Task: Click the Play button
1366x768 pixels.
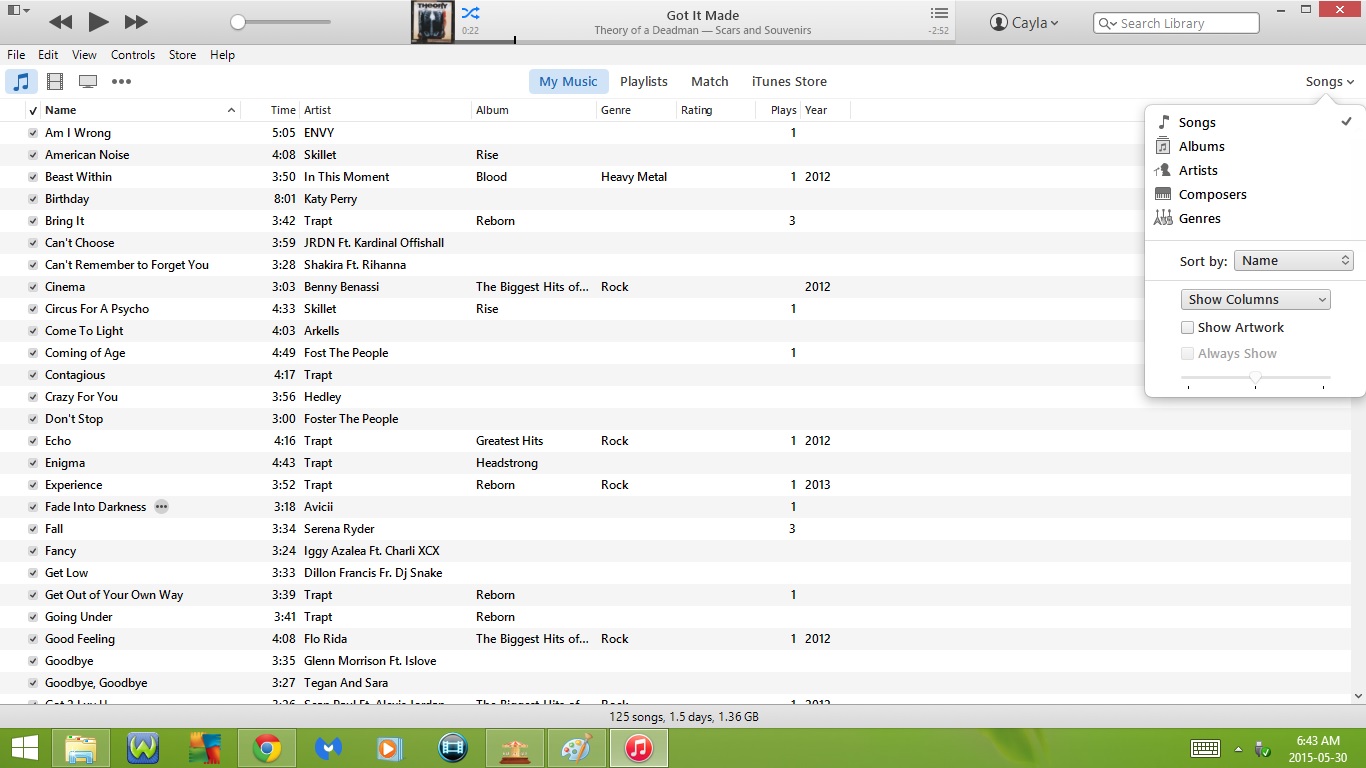Action: pyautogui.click(x=98, y=21)
